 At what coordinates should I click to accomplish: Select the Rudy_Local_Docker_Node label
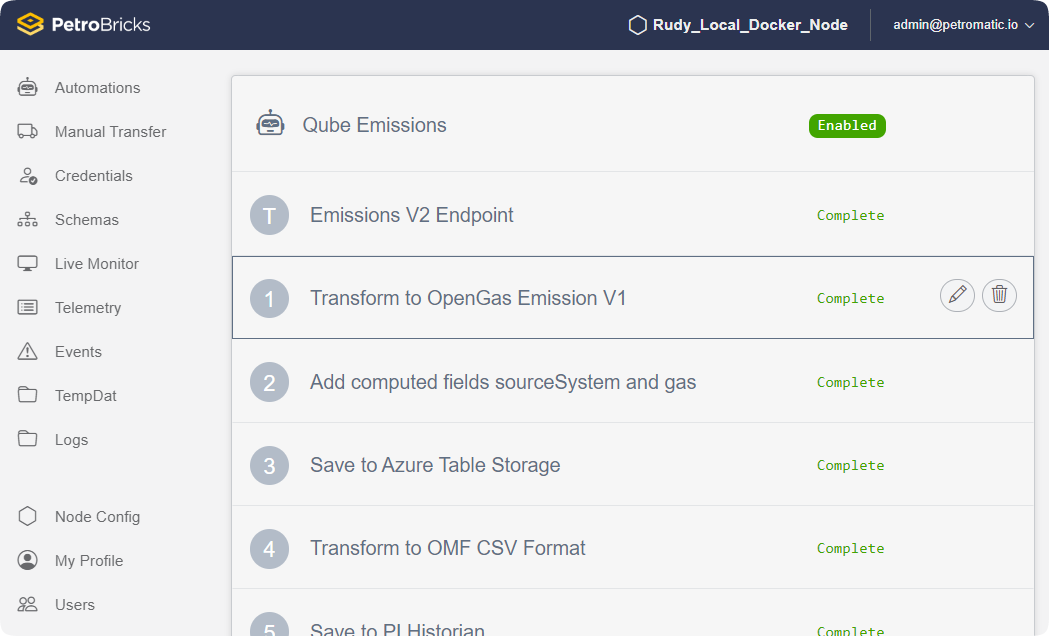750,25
